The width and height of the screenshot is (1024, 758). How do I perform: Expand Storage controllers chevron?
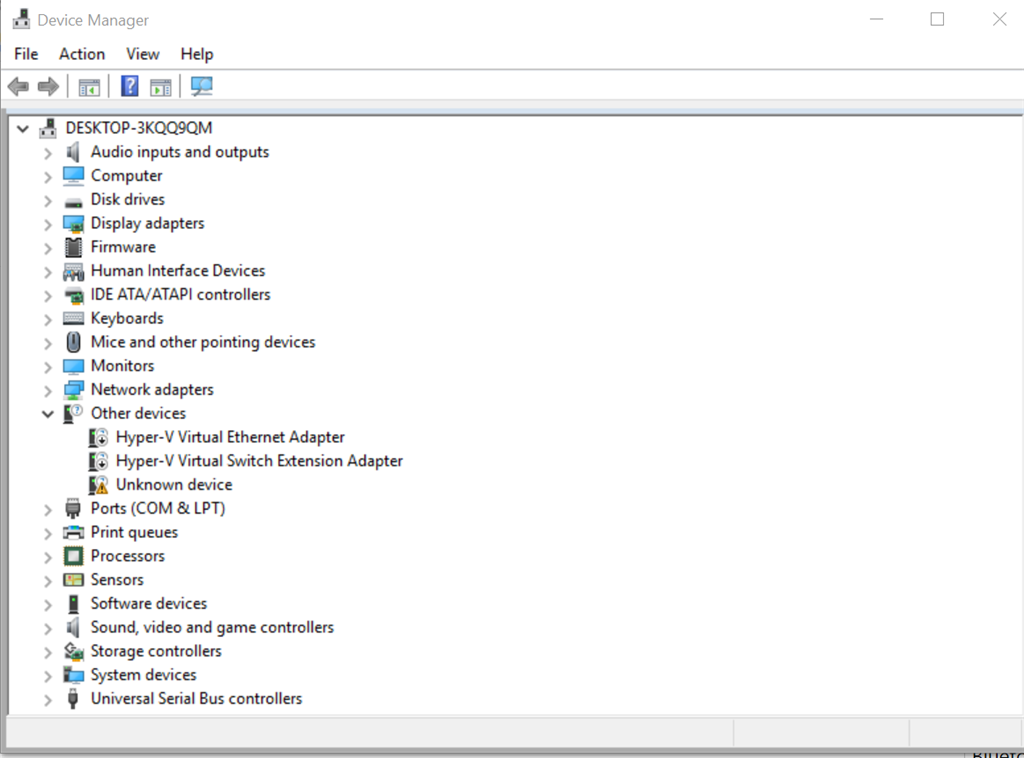coord(48,652)
